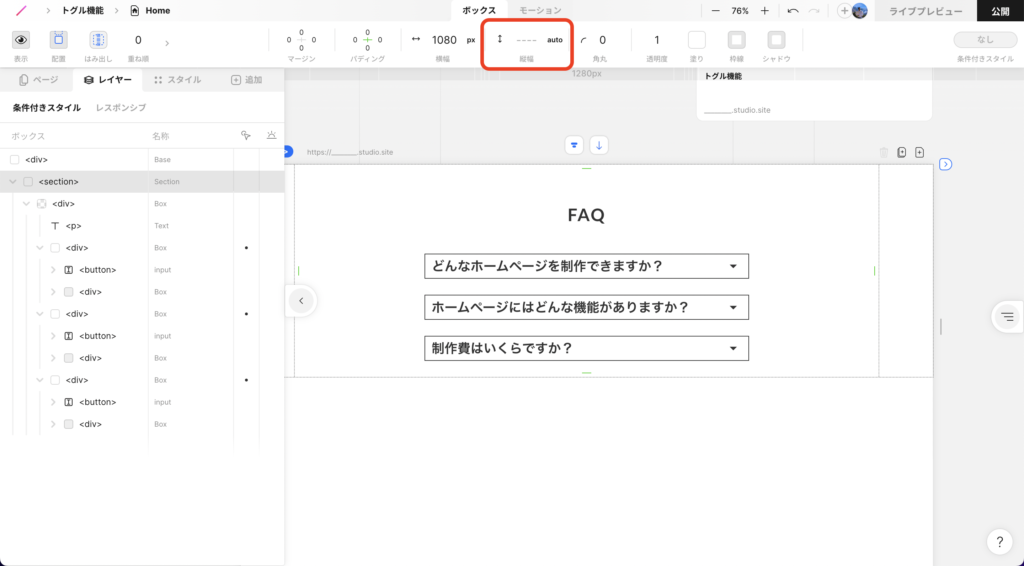Click the user avatar
1024x566 pixels.
pos(860,11)
